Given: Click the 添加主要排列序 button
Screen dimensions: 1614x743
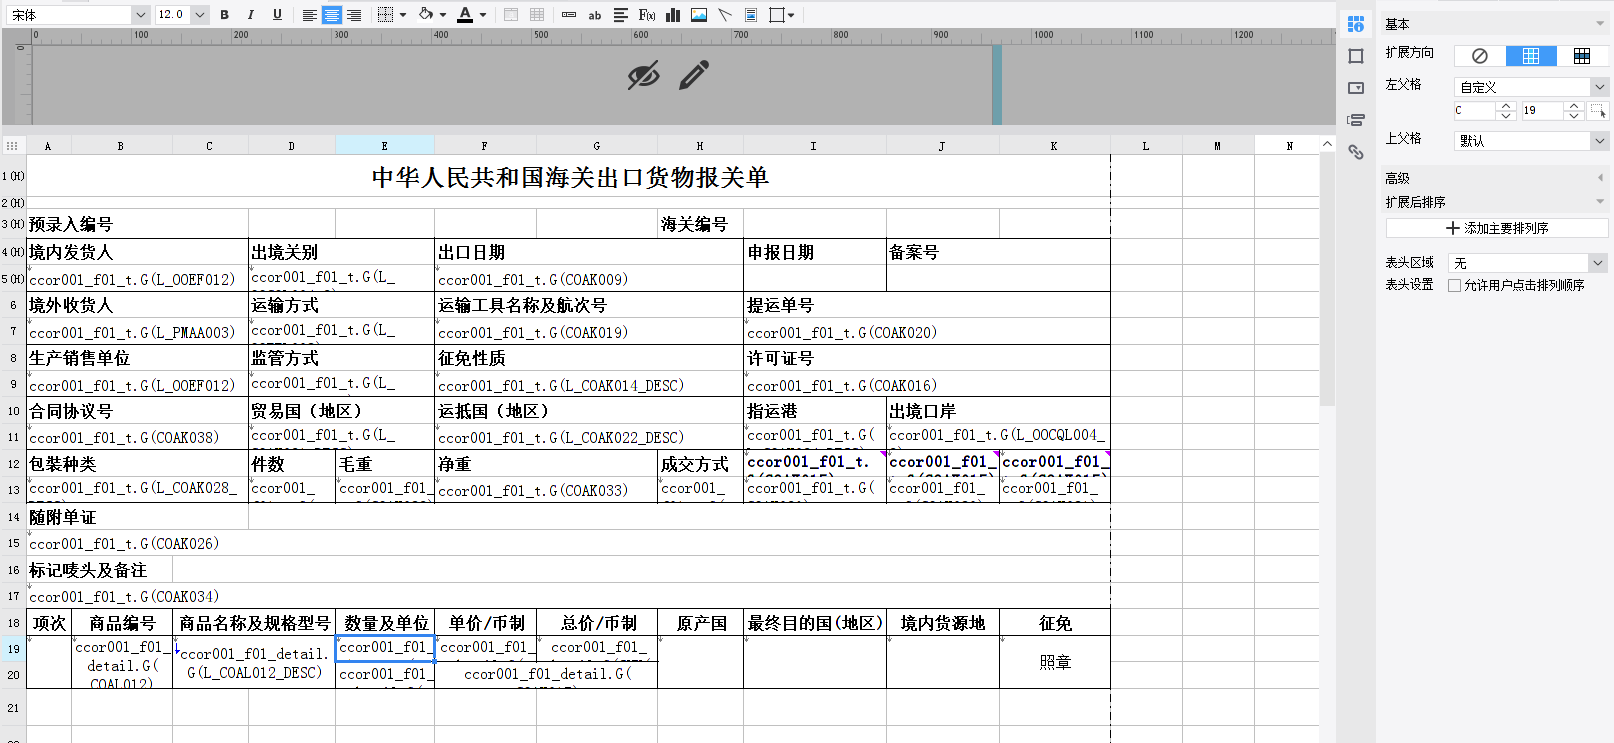Looking at the screenshot, I should click(1497, 228).
